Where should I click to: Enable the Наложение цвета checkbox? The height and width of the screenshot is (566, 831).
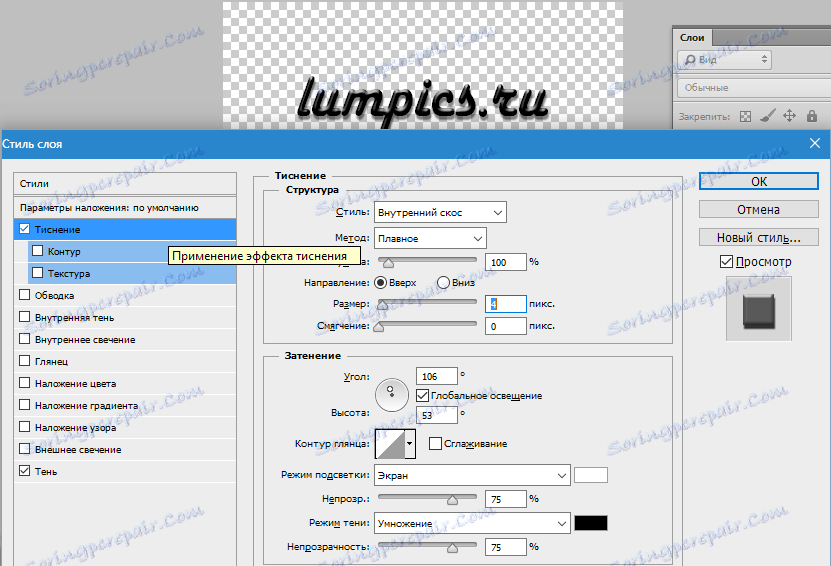[x=24, y=383]
